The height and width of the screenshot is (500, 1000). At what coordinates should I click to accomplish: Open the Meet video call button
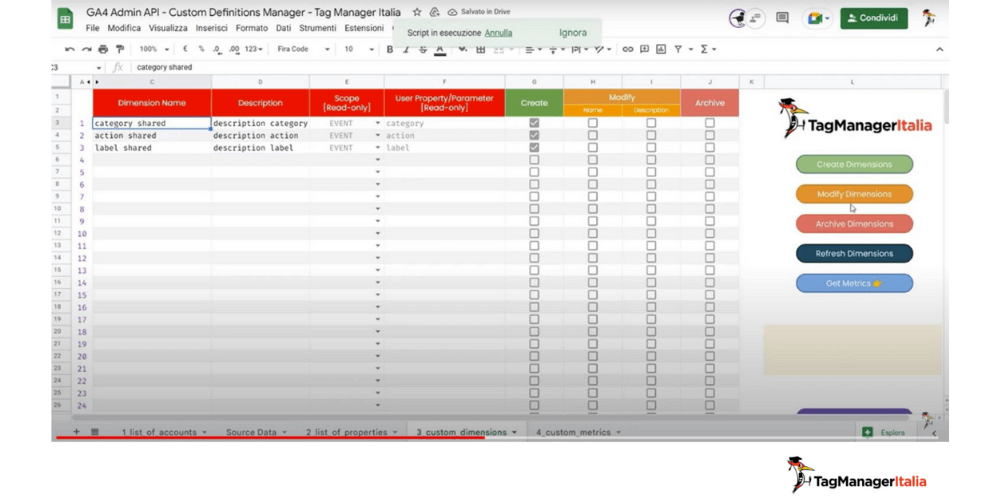coord(818,18)
